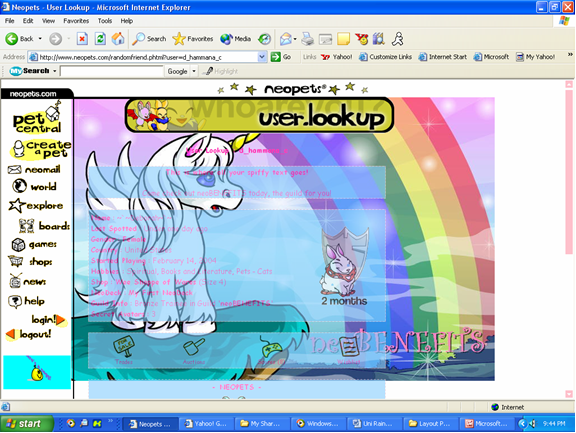Click the Refresh page icon
The height and width of the screenshot is (433, 576).
[100, 39]
